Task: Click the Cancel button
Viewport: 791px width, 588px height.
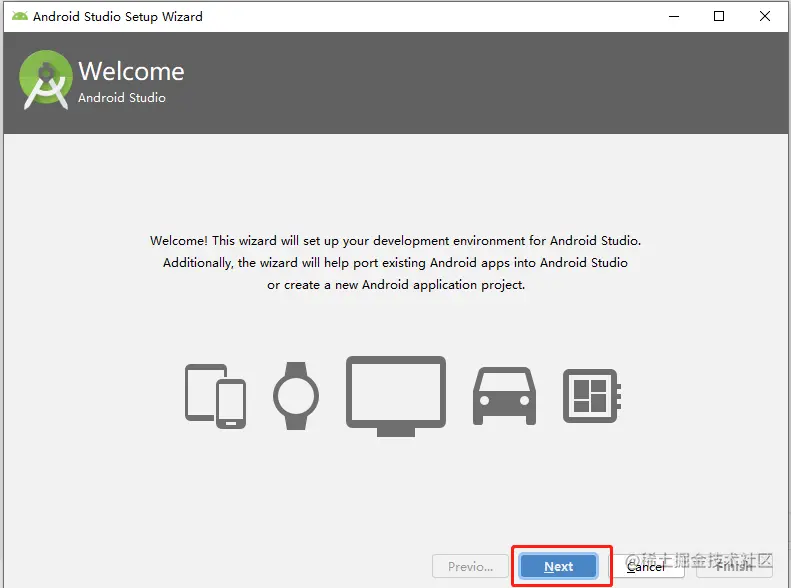Action: point(646,566)
